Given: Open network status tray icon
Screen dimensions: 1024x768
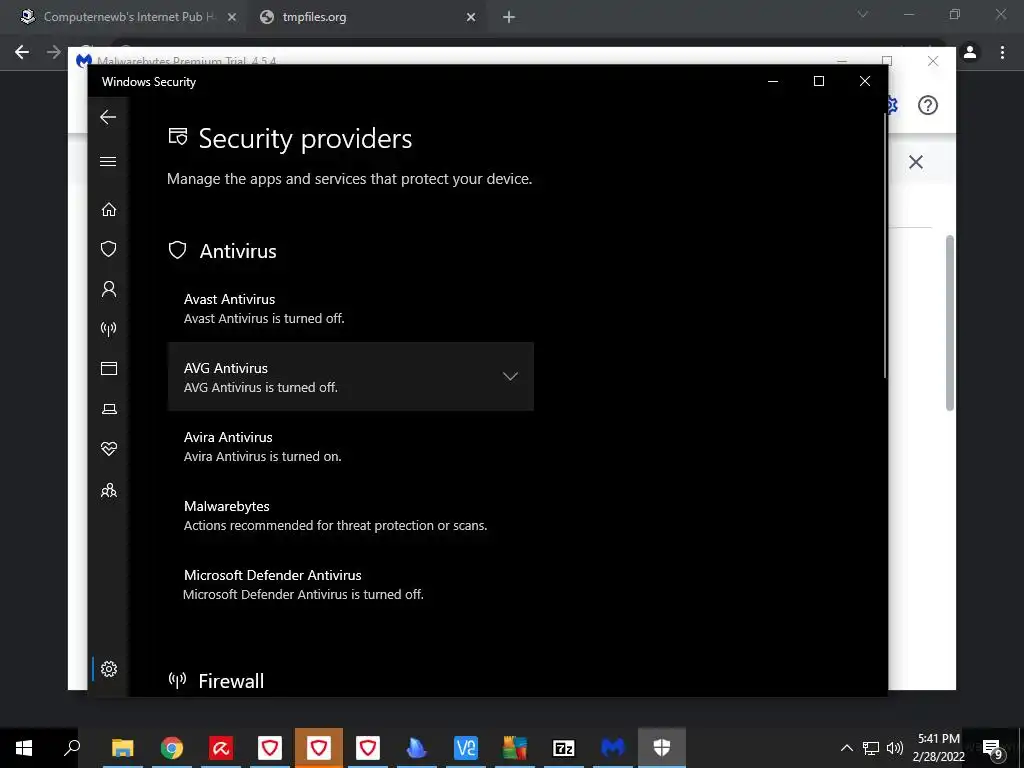Looking at the screenshot, I should [x=871, y=748].
